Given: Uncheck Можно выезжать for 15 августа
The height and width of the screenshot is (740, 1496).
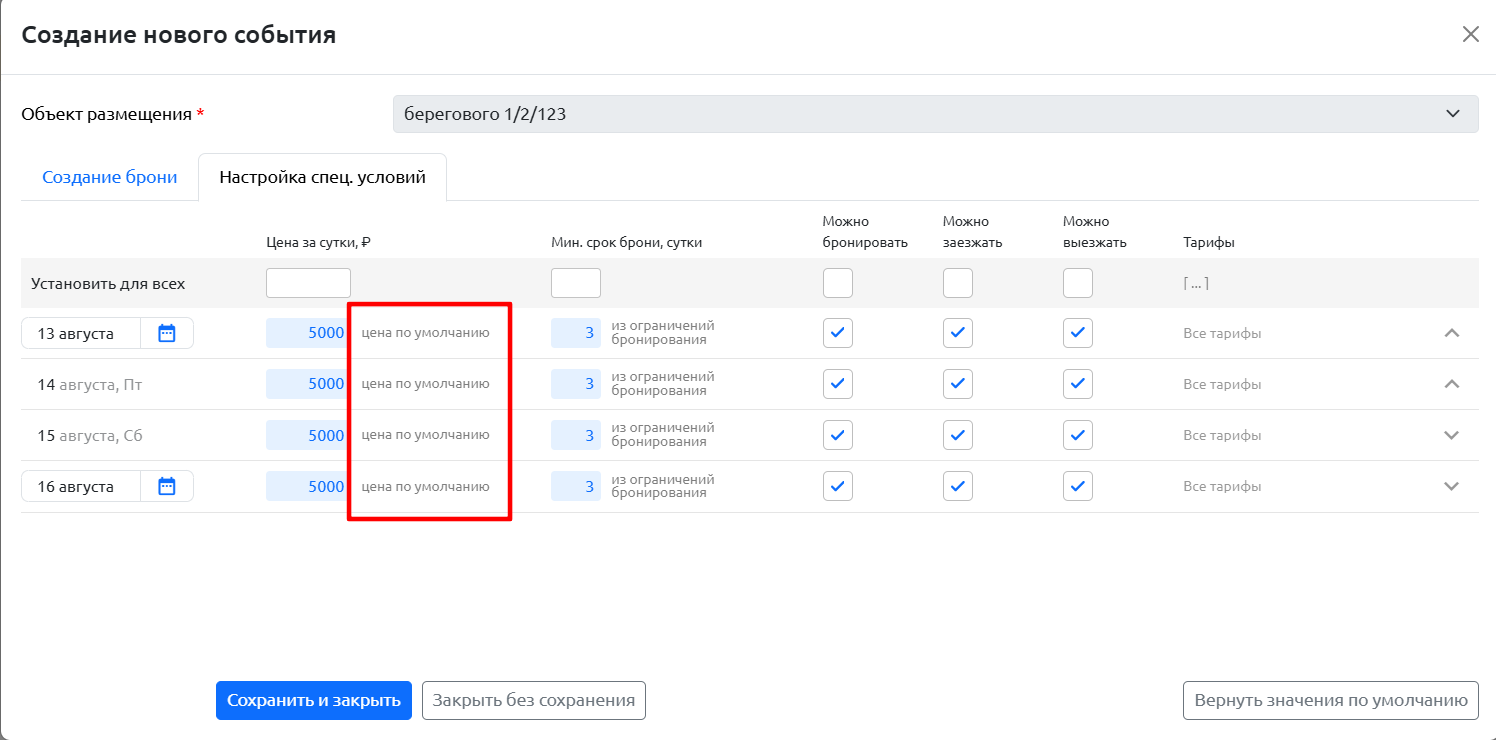Looking at the screenshot, I should point(1078,435).
